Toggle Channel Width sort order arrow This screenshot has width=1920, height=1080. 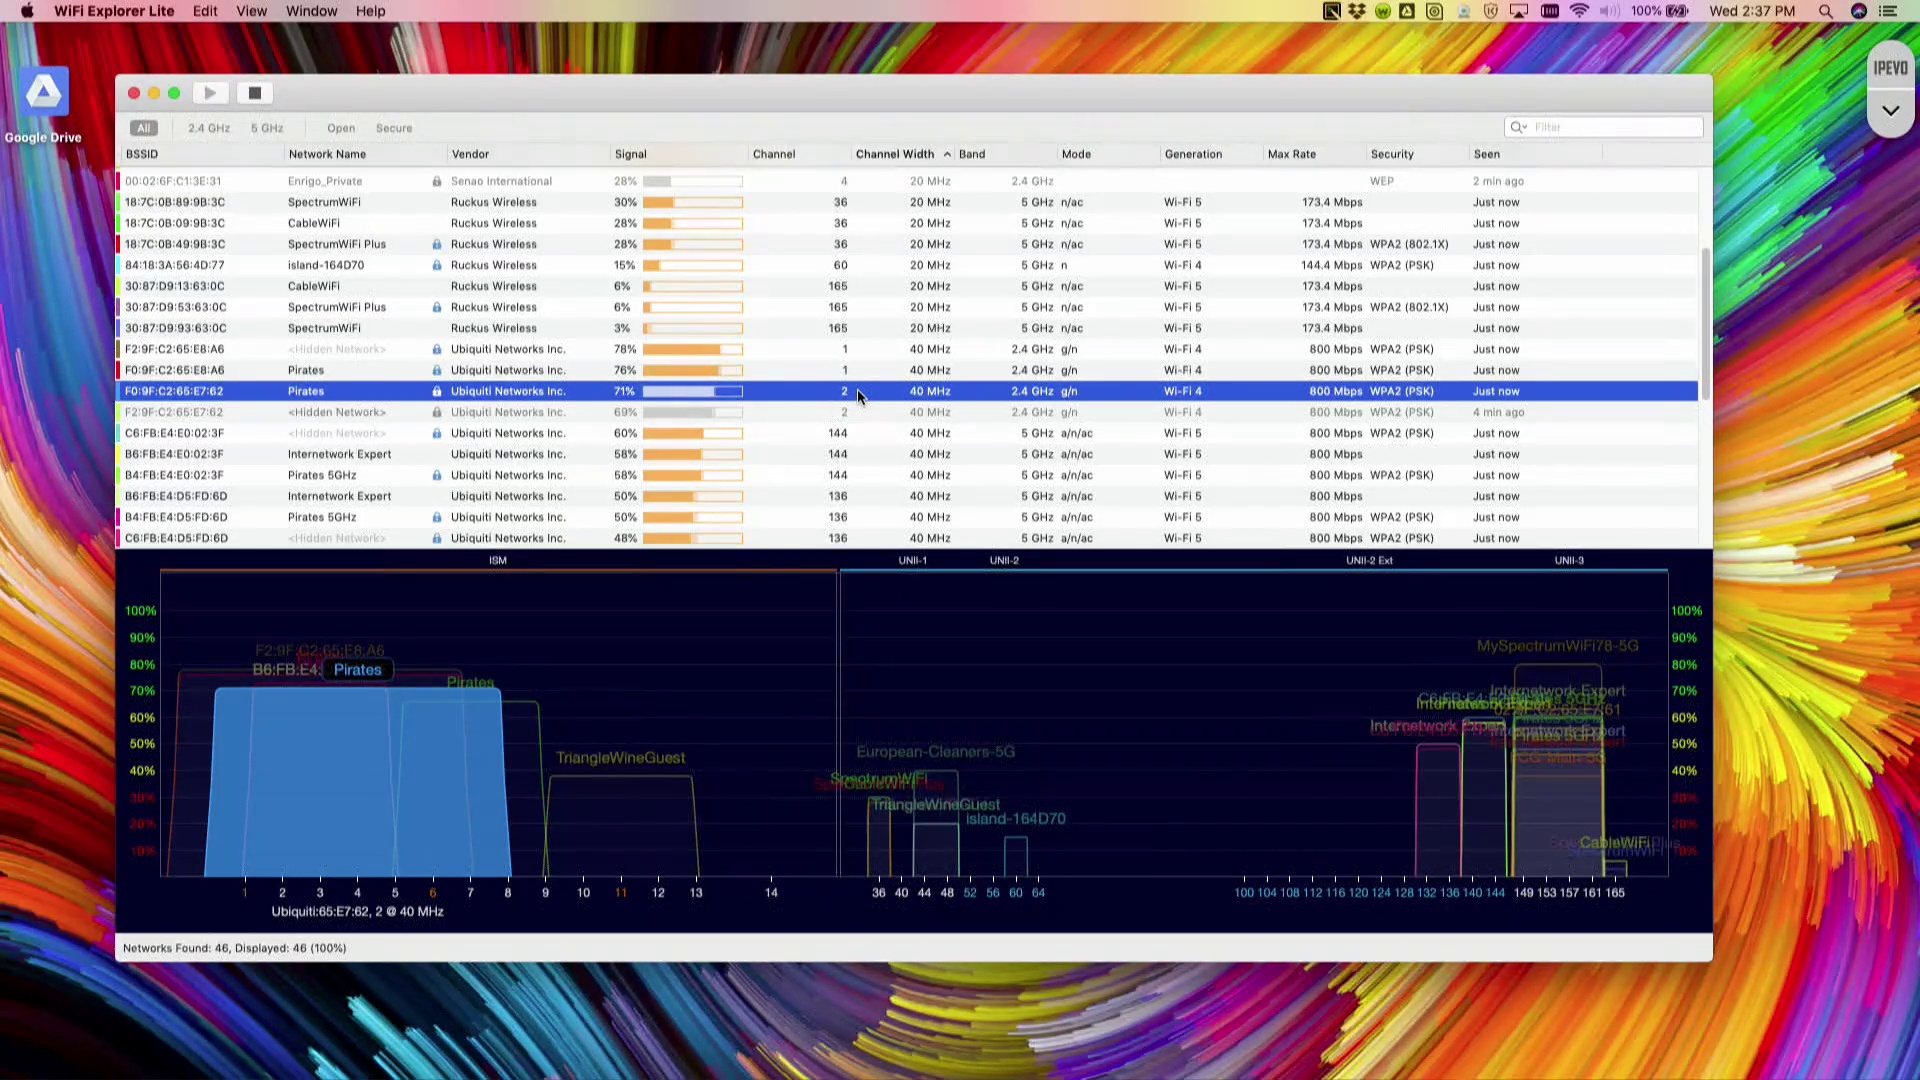coord(947,154)
